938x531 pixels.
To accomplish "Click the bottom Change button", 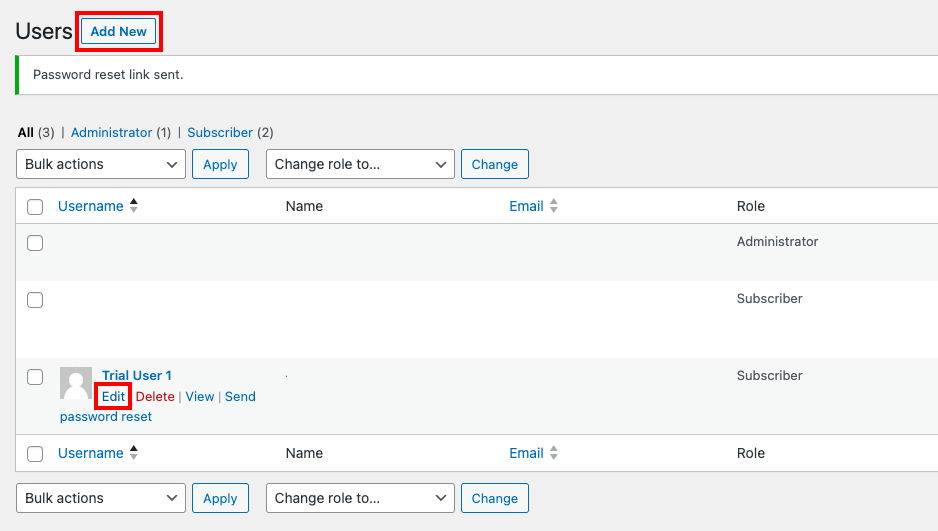I will (x=495, y=498).
